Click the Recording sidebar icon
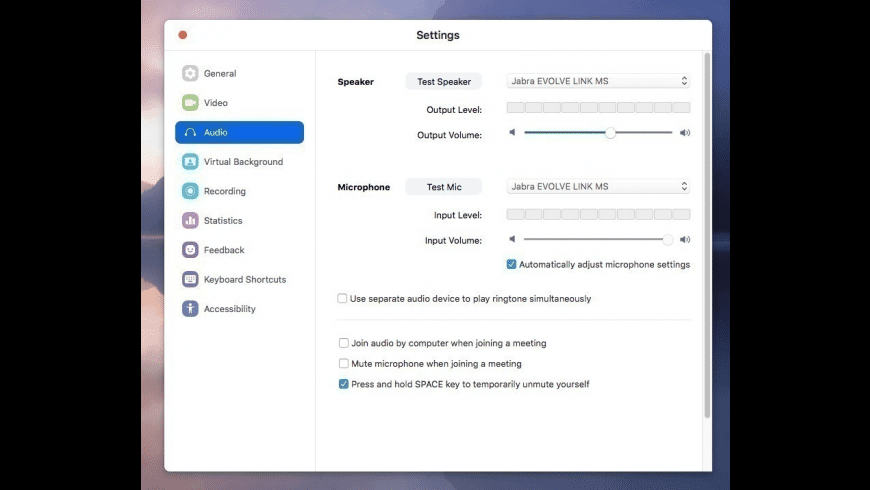 click(190, 191)
